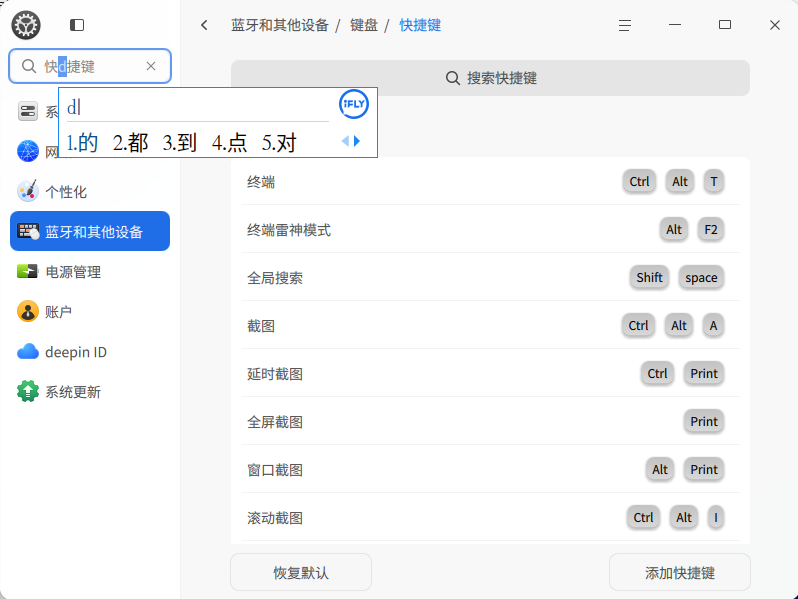Select the 终端雷神模式 shortcut row
This screenshot has height=599, width=798.
[x=490, y=229]
